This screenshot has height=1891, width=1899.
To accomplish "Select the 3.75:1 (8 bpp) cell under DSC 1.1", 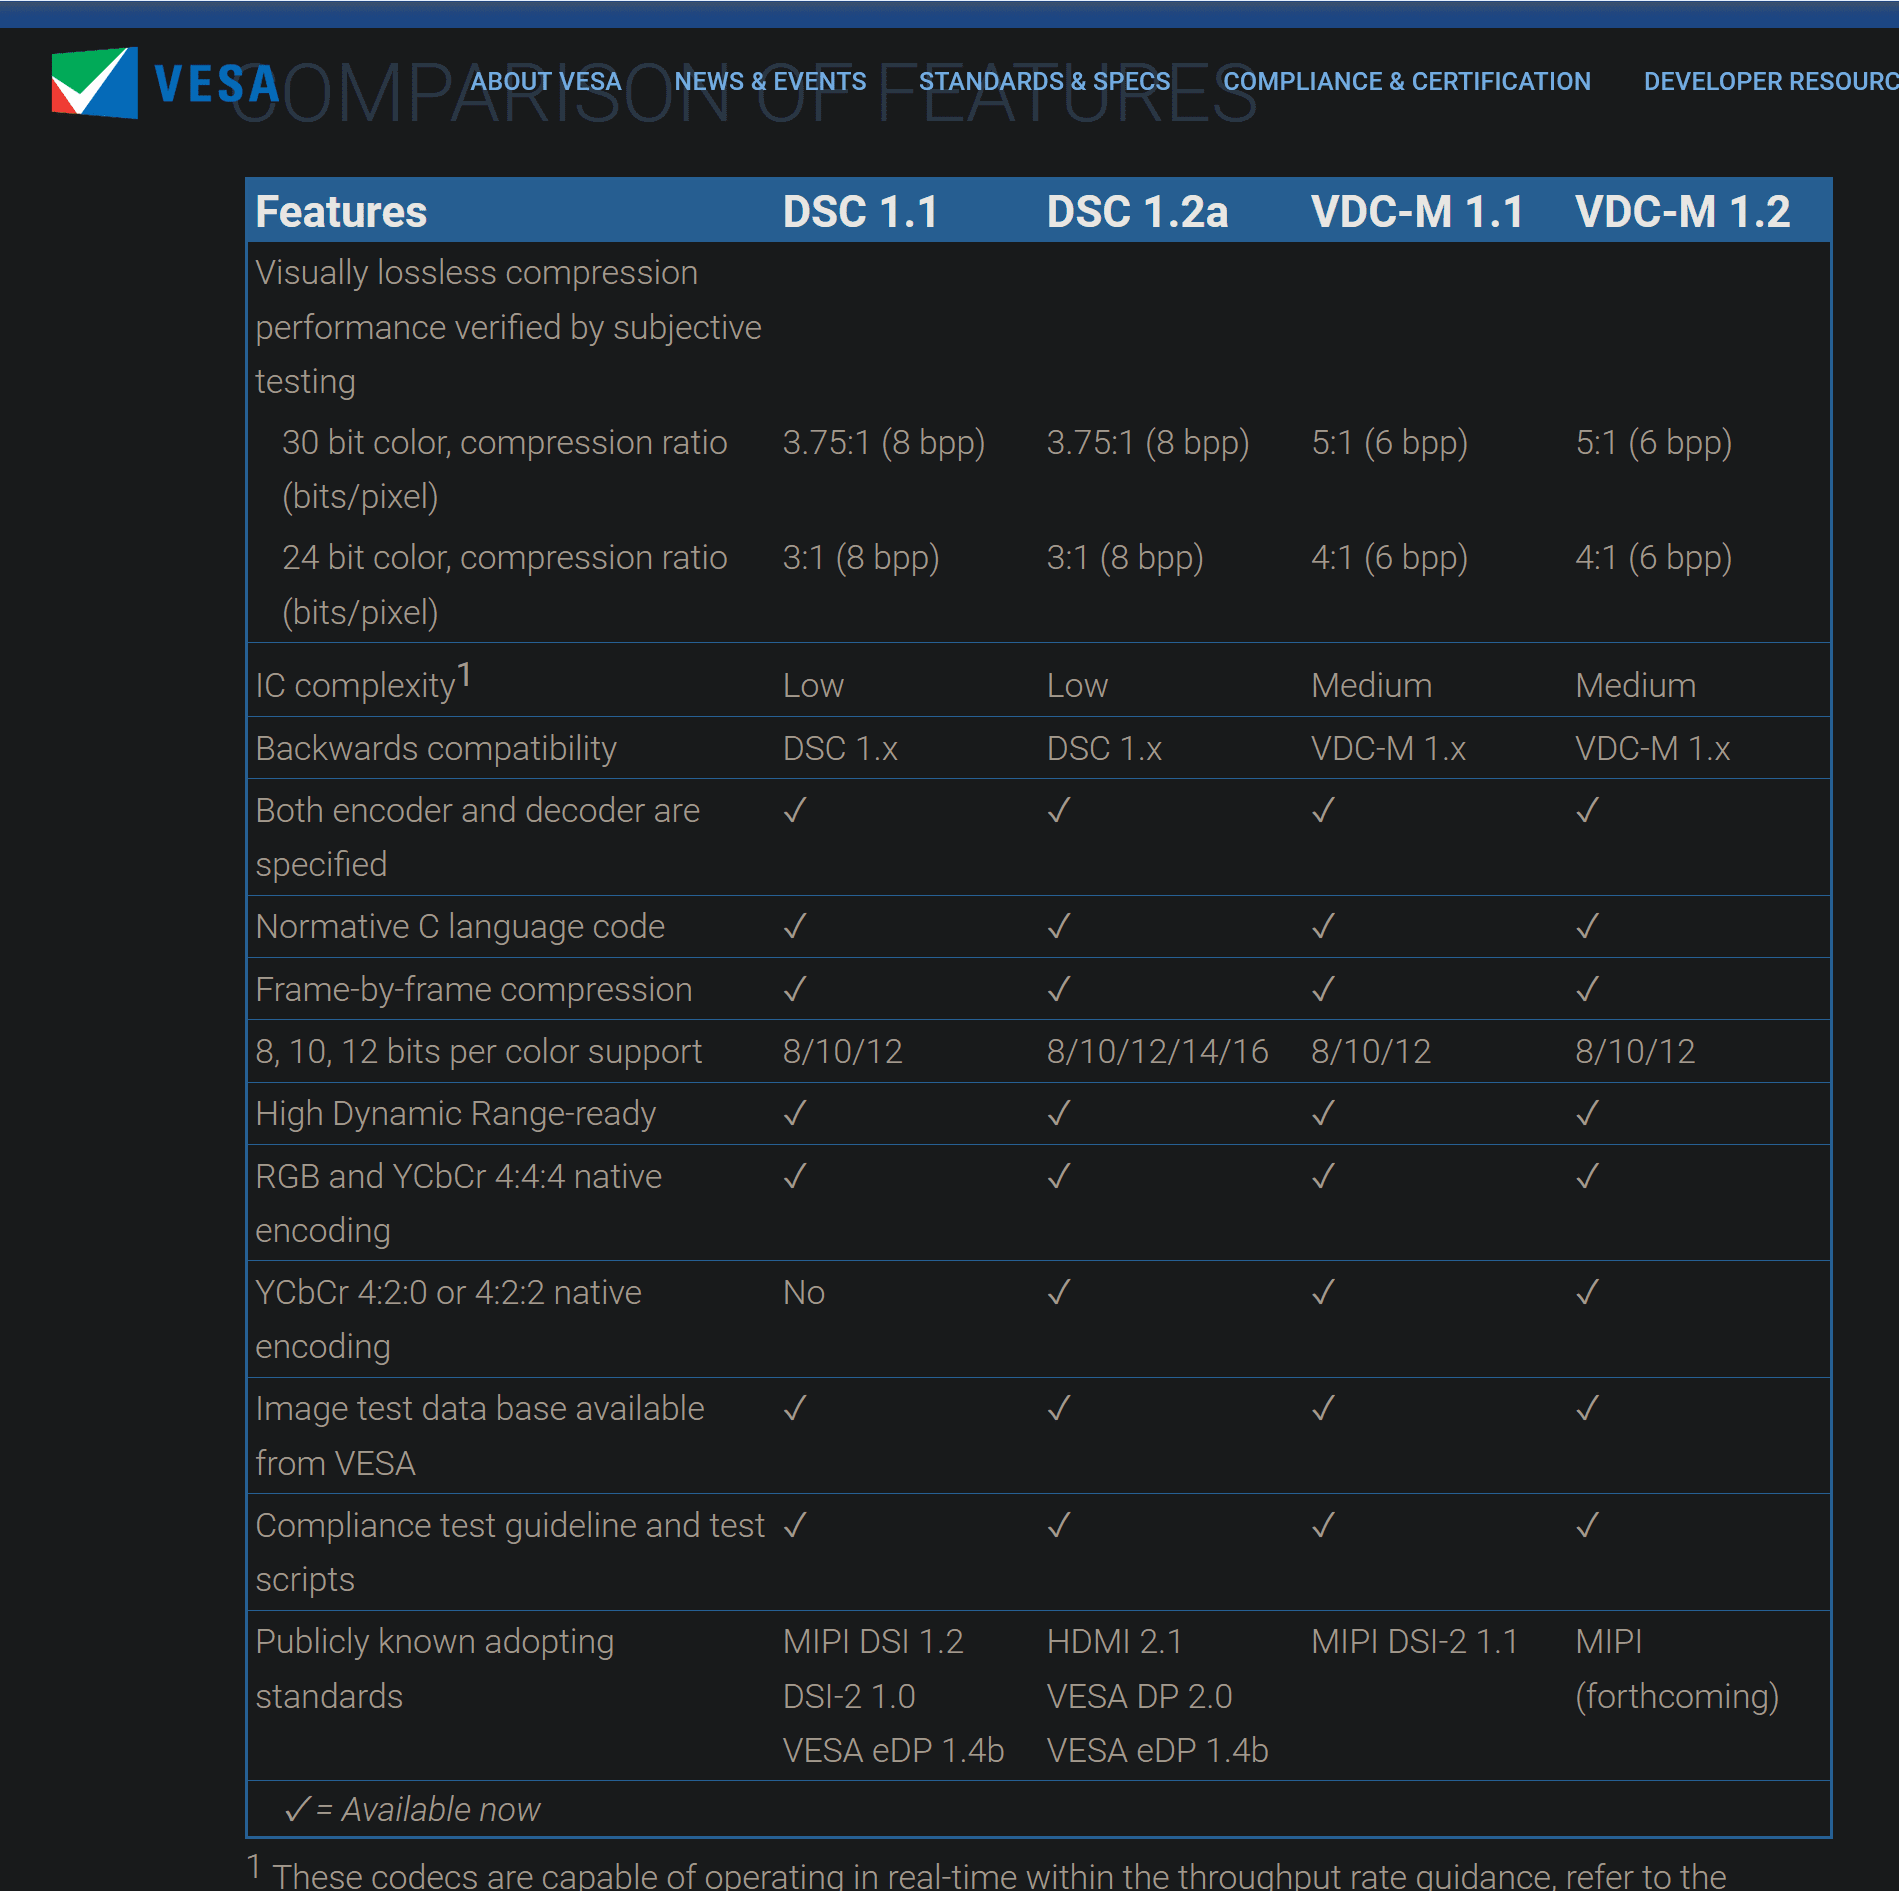I will 883,442.
